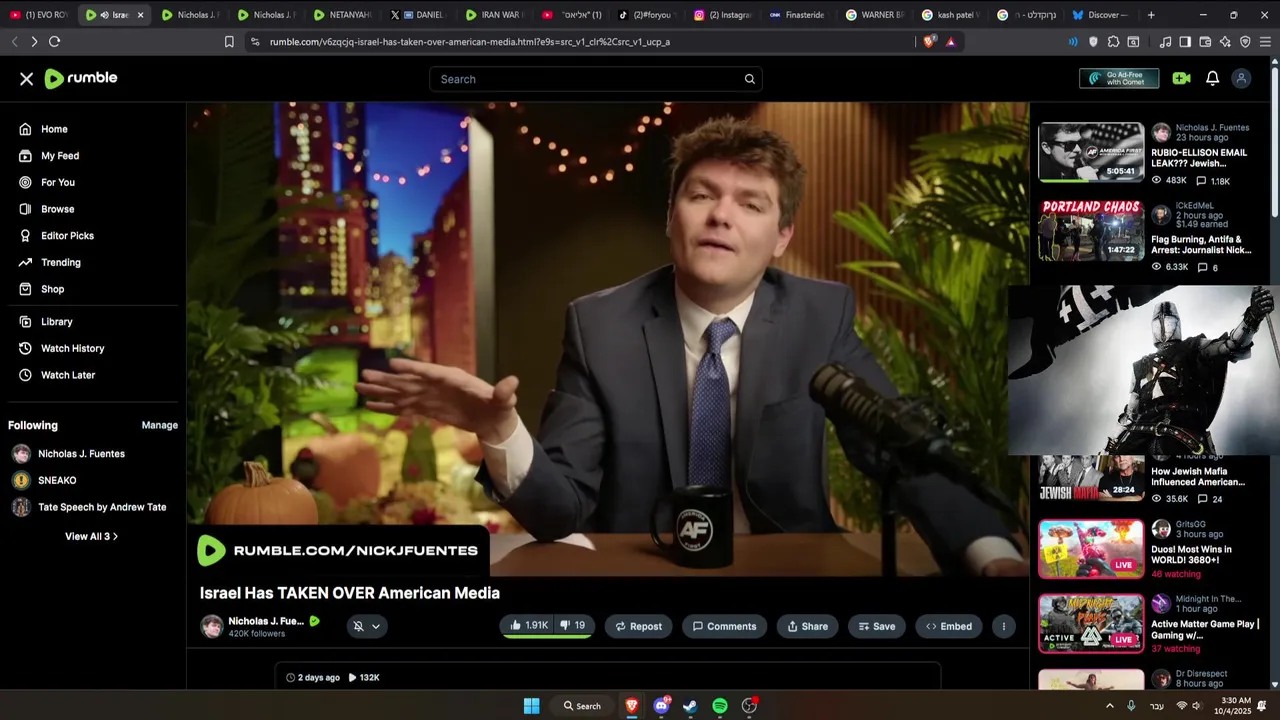1280x720 pixels.
Task: Open the notifications bell
Action: tap(1212, 78)
